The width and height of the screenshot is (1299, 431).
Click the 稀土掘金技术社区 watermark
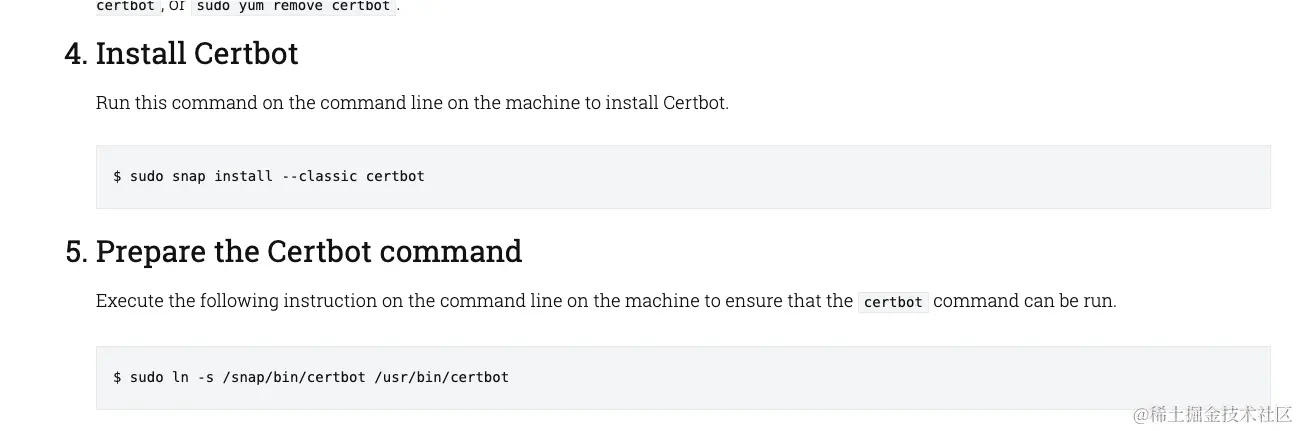pos(1213,414)
